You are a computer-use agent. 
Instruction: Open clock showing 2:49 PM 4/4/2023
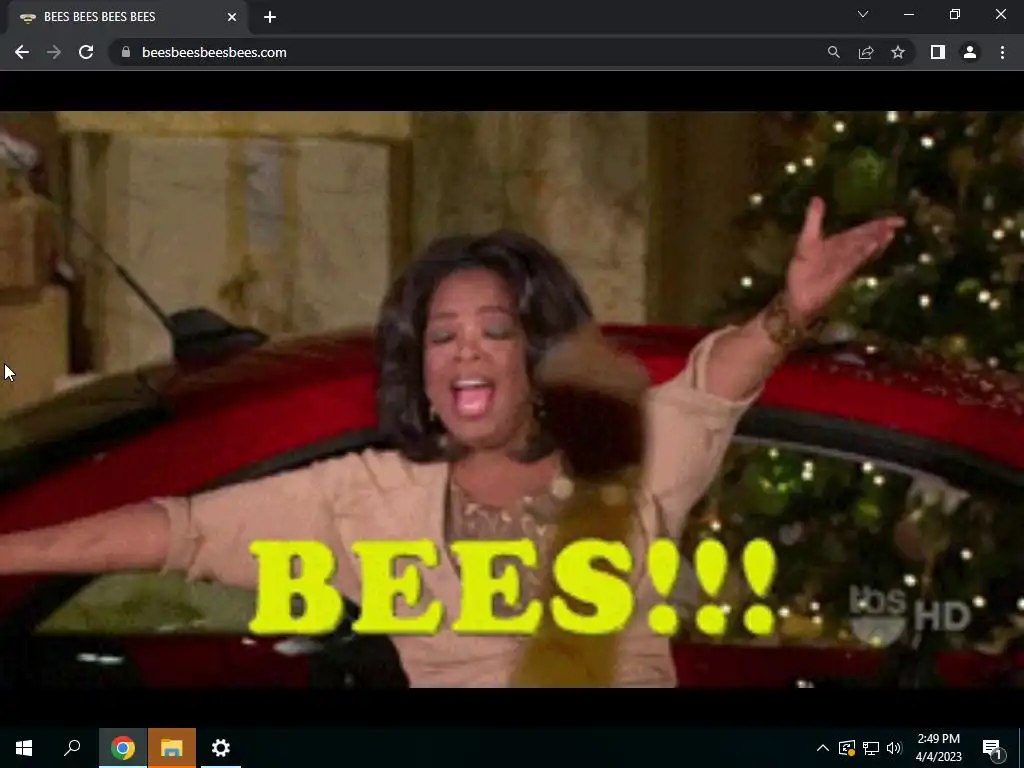(938, 748)
